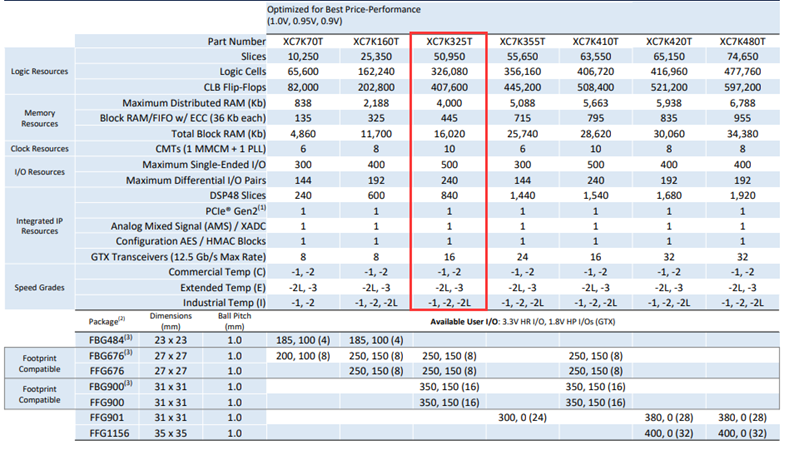Click the Available User I/O note
The height and width of the screenshot is (450, 789).
pyautogui.click(x=522, y=322)
